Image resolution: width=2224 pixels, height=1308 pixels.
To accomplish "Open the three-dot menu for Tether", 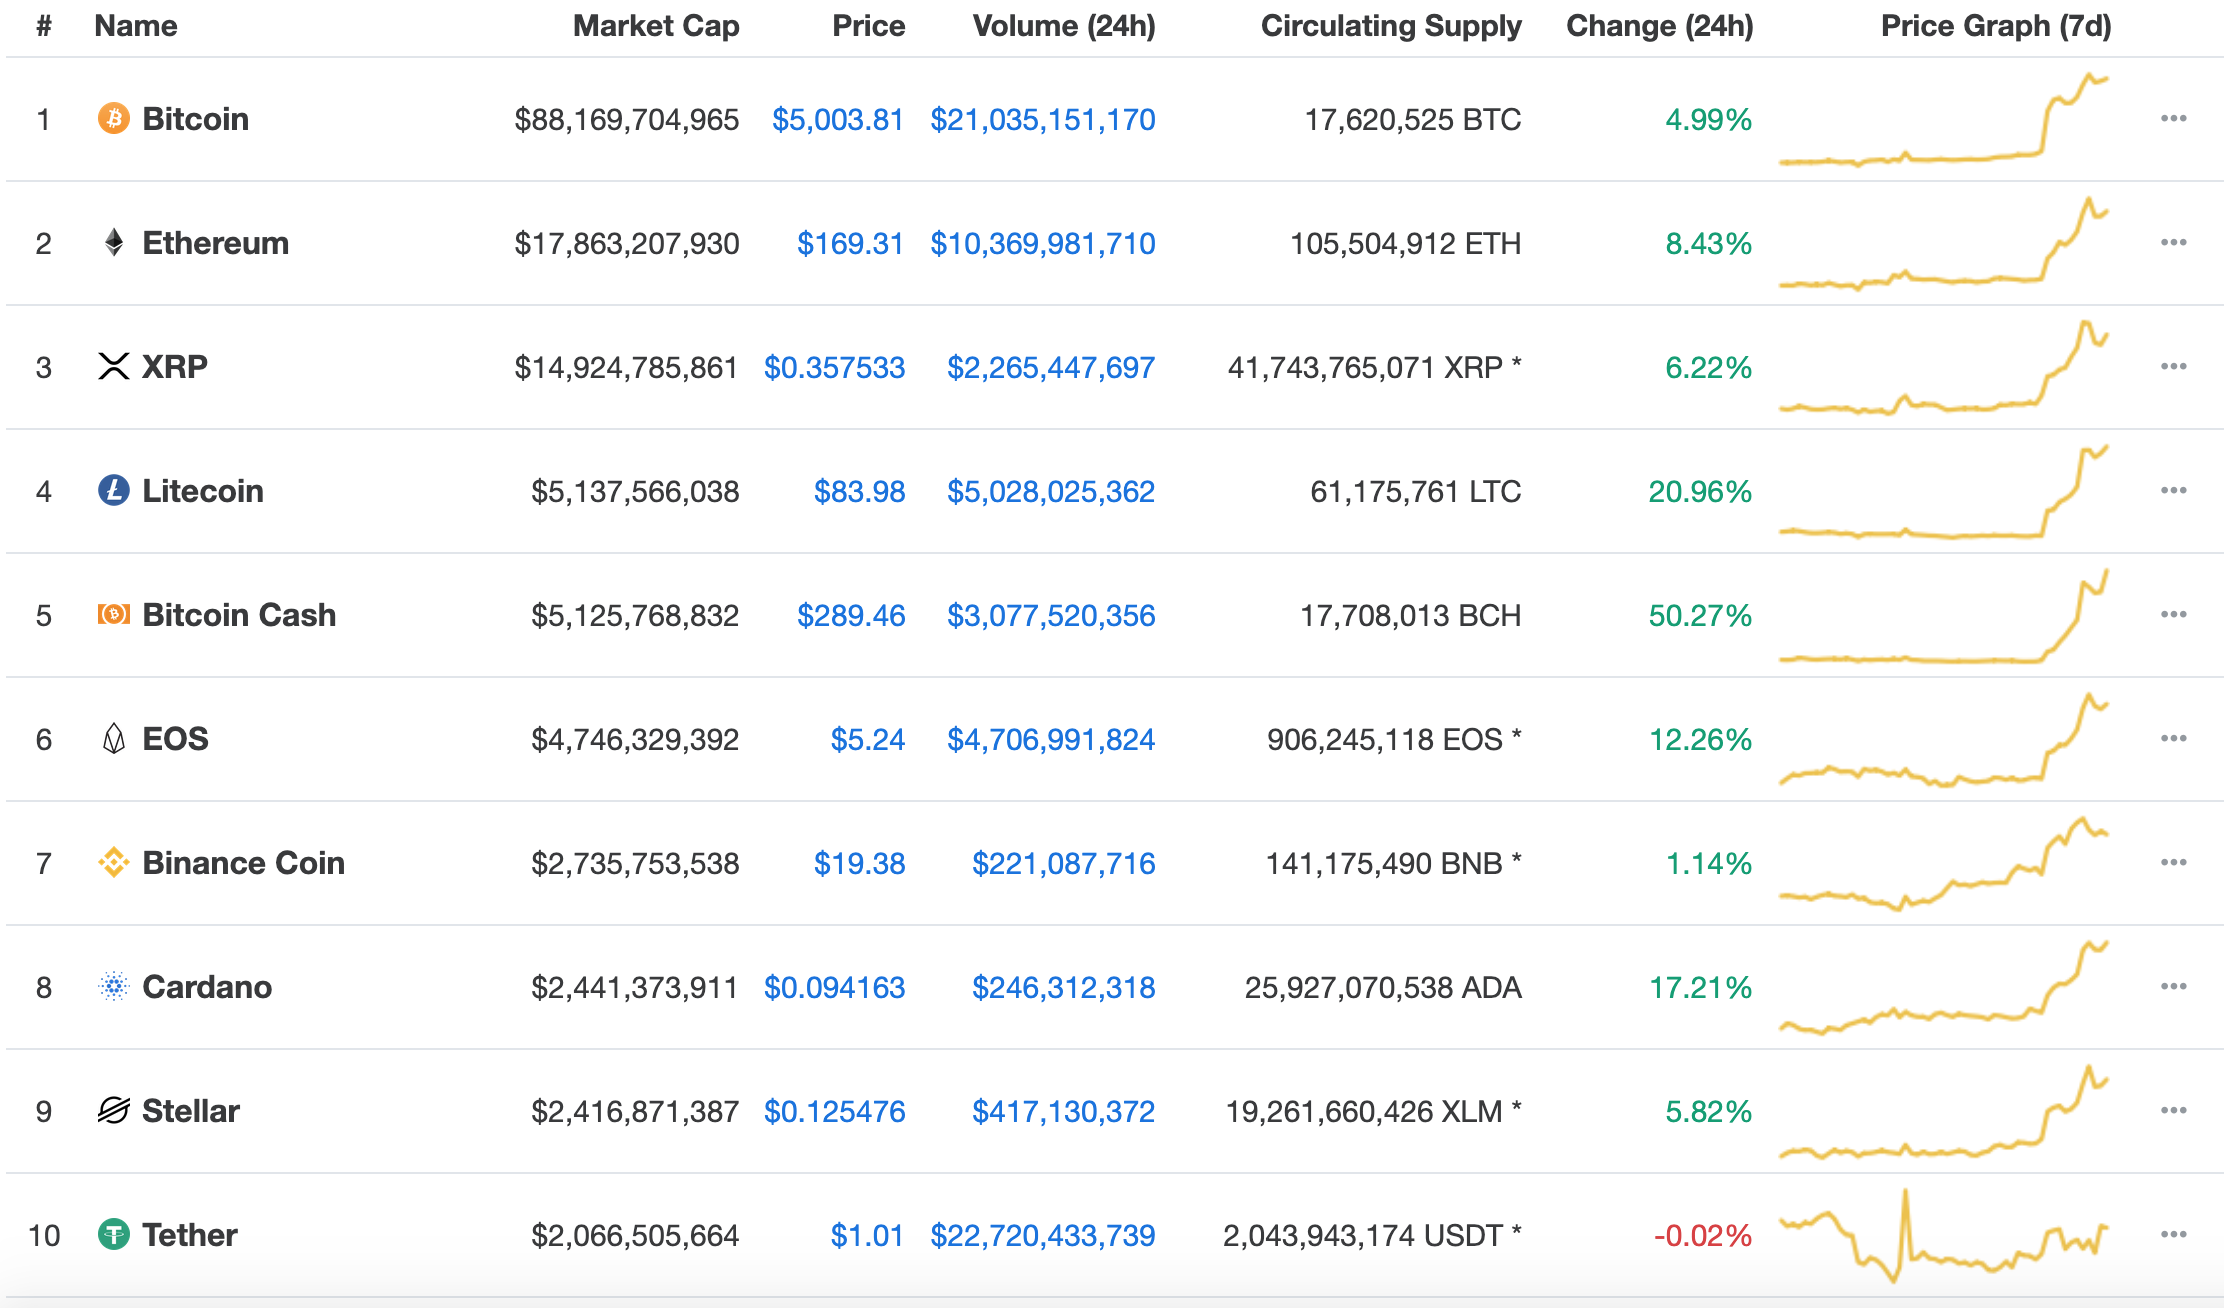I will (2173, 1234).
